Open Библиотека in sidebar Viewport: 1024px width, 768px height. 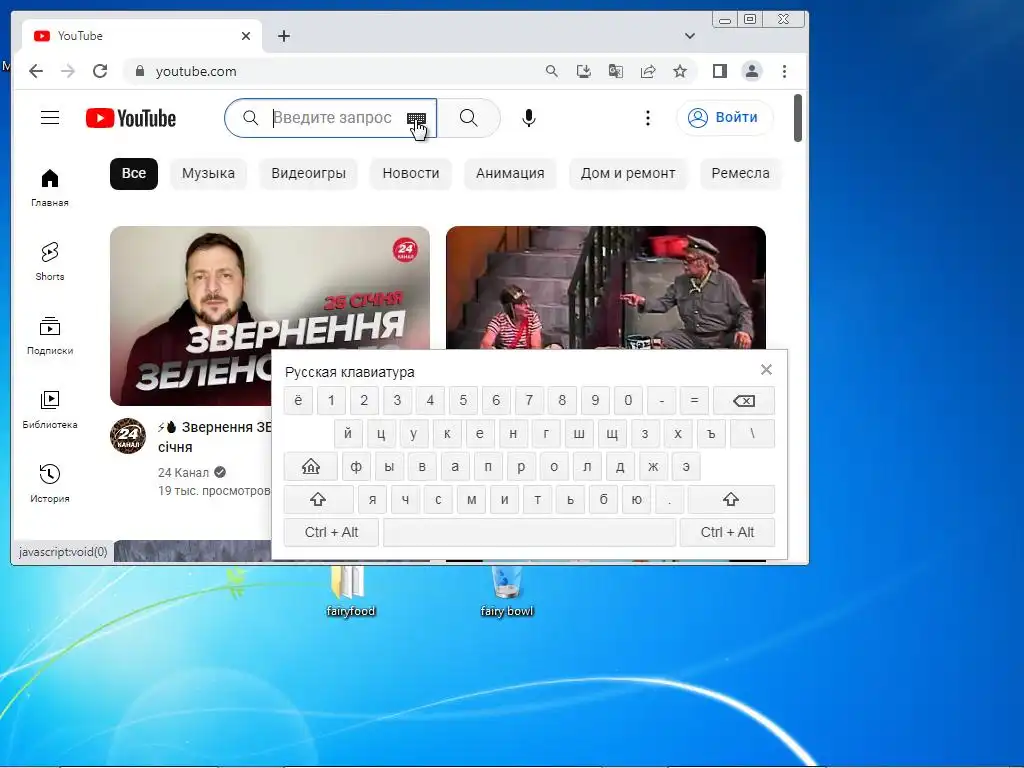pyautogui.click(x=50, y=409)
